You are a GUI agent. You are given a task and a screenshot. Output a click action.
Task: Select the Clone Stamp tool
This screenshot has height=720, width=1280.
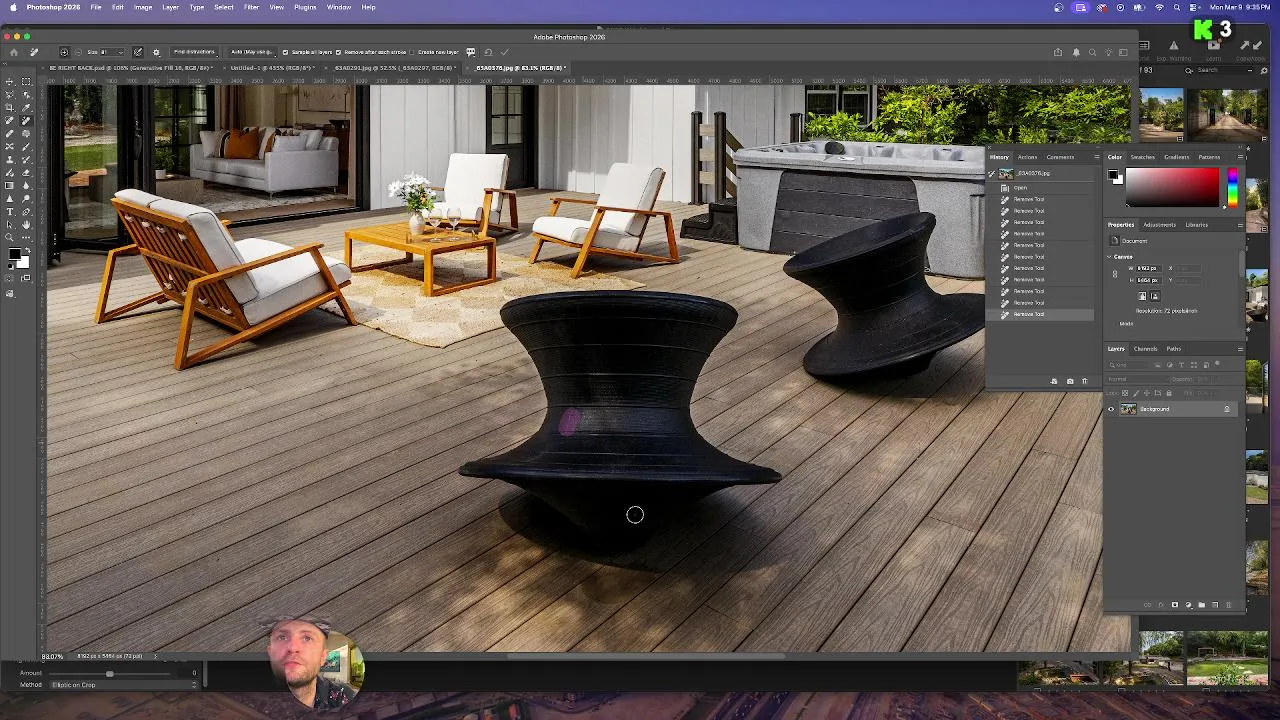(x=10, y=160)
